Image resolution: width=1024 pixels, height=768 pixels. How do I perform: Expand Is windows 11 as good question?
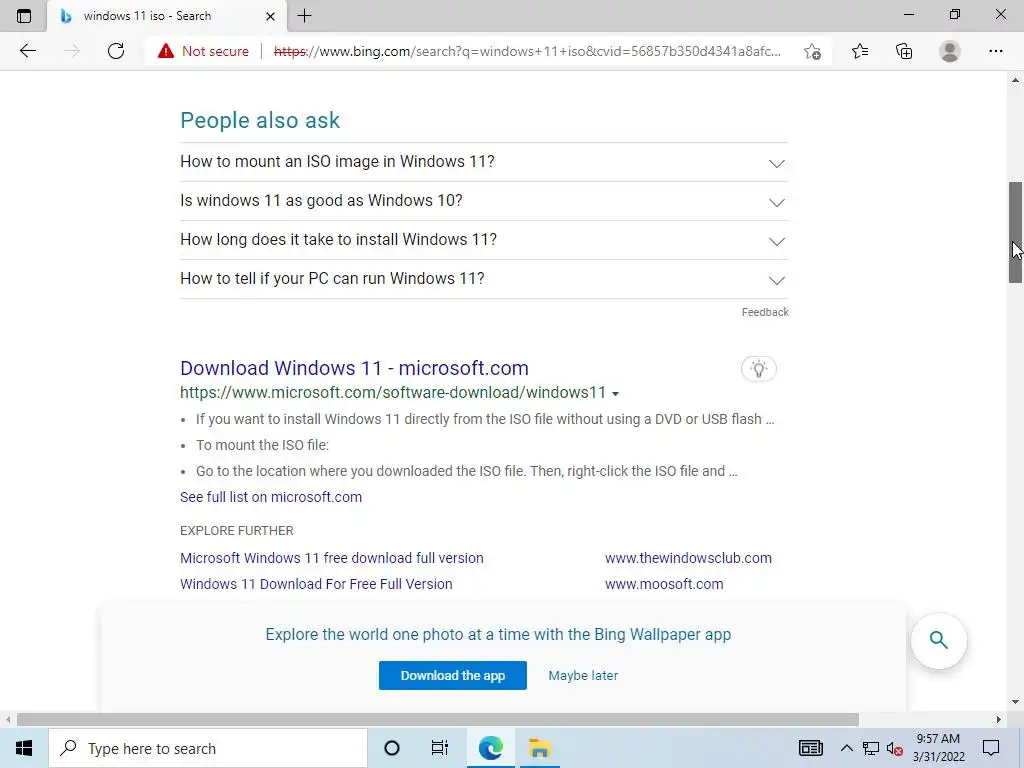click(484, 201)
